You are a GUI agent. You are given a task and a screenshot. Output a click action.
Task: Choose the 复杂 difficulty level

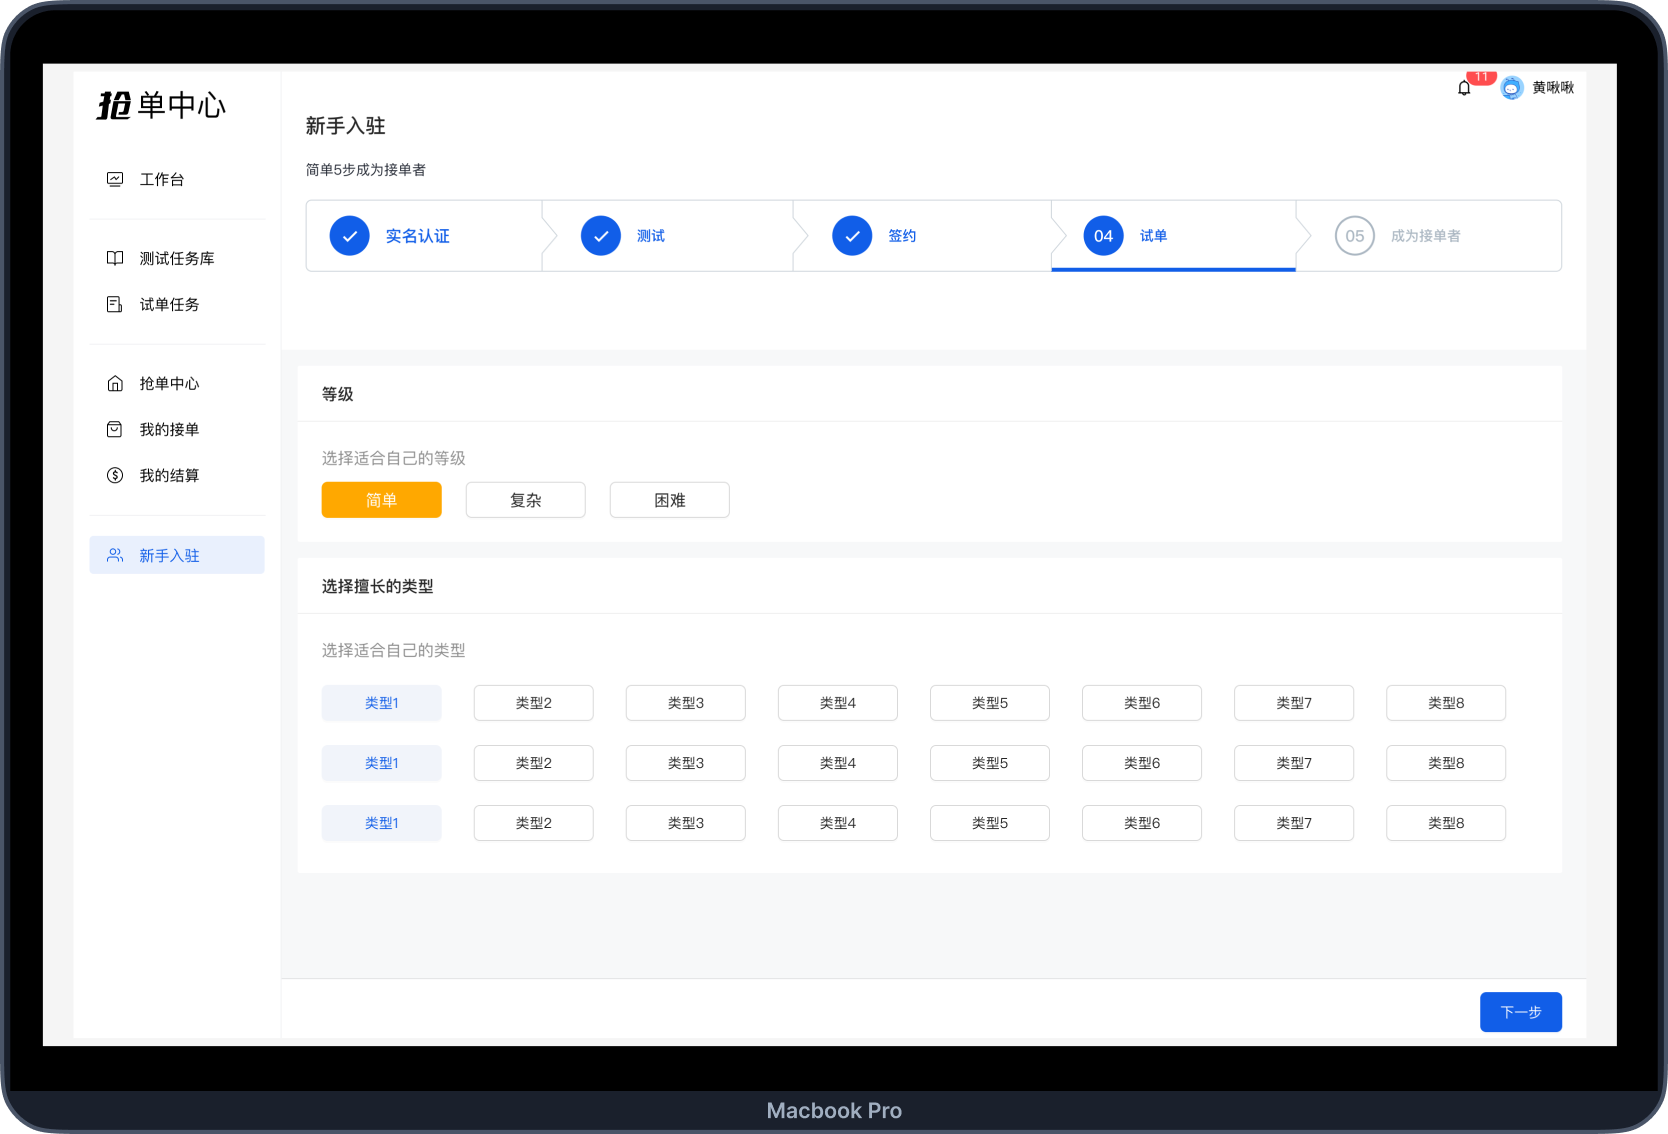[x=525, y=500]
